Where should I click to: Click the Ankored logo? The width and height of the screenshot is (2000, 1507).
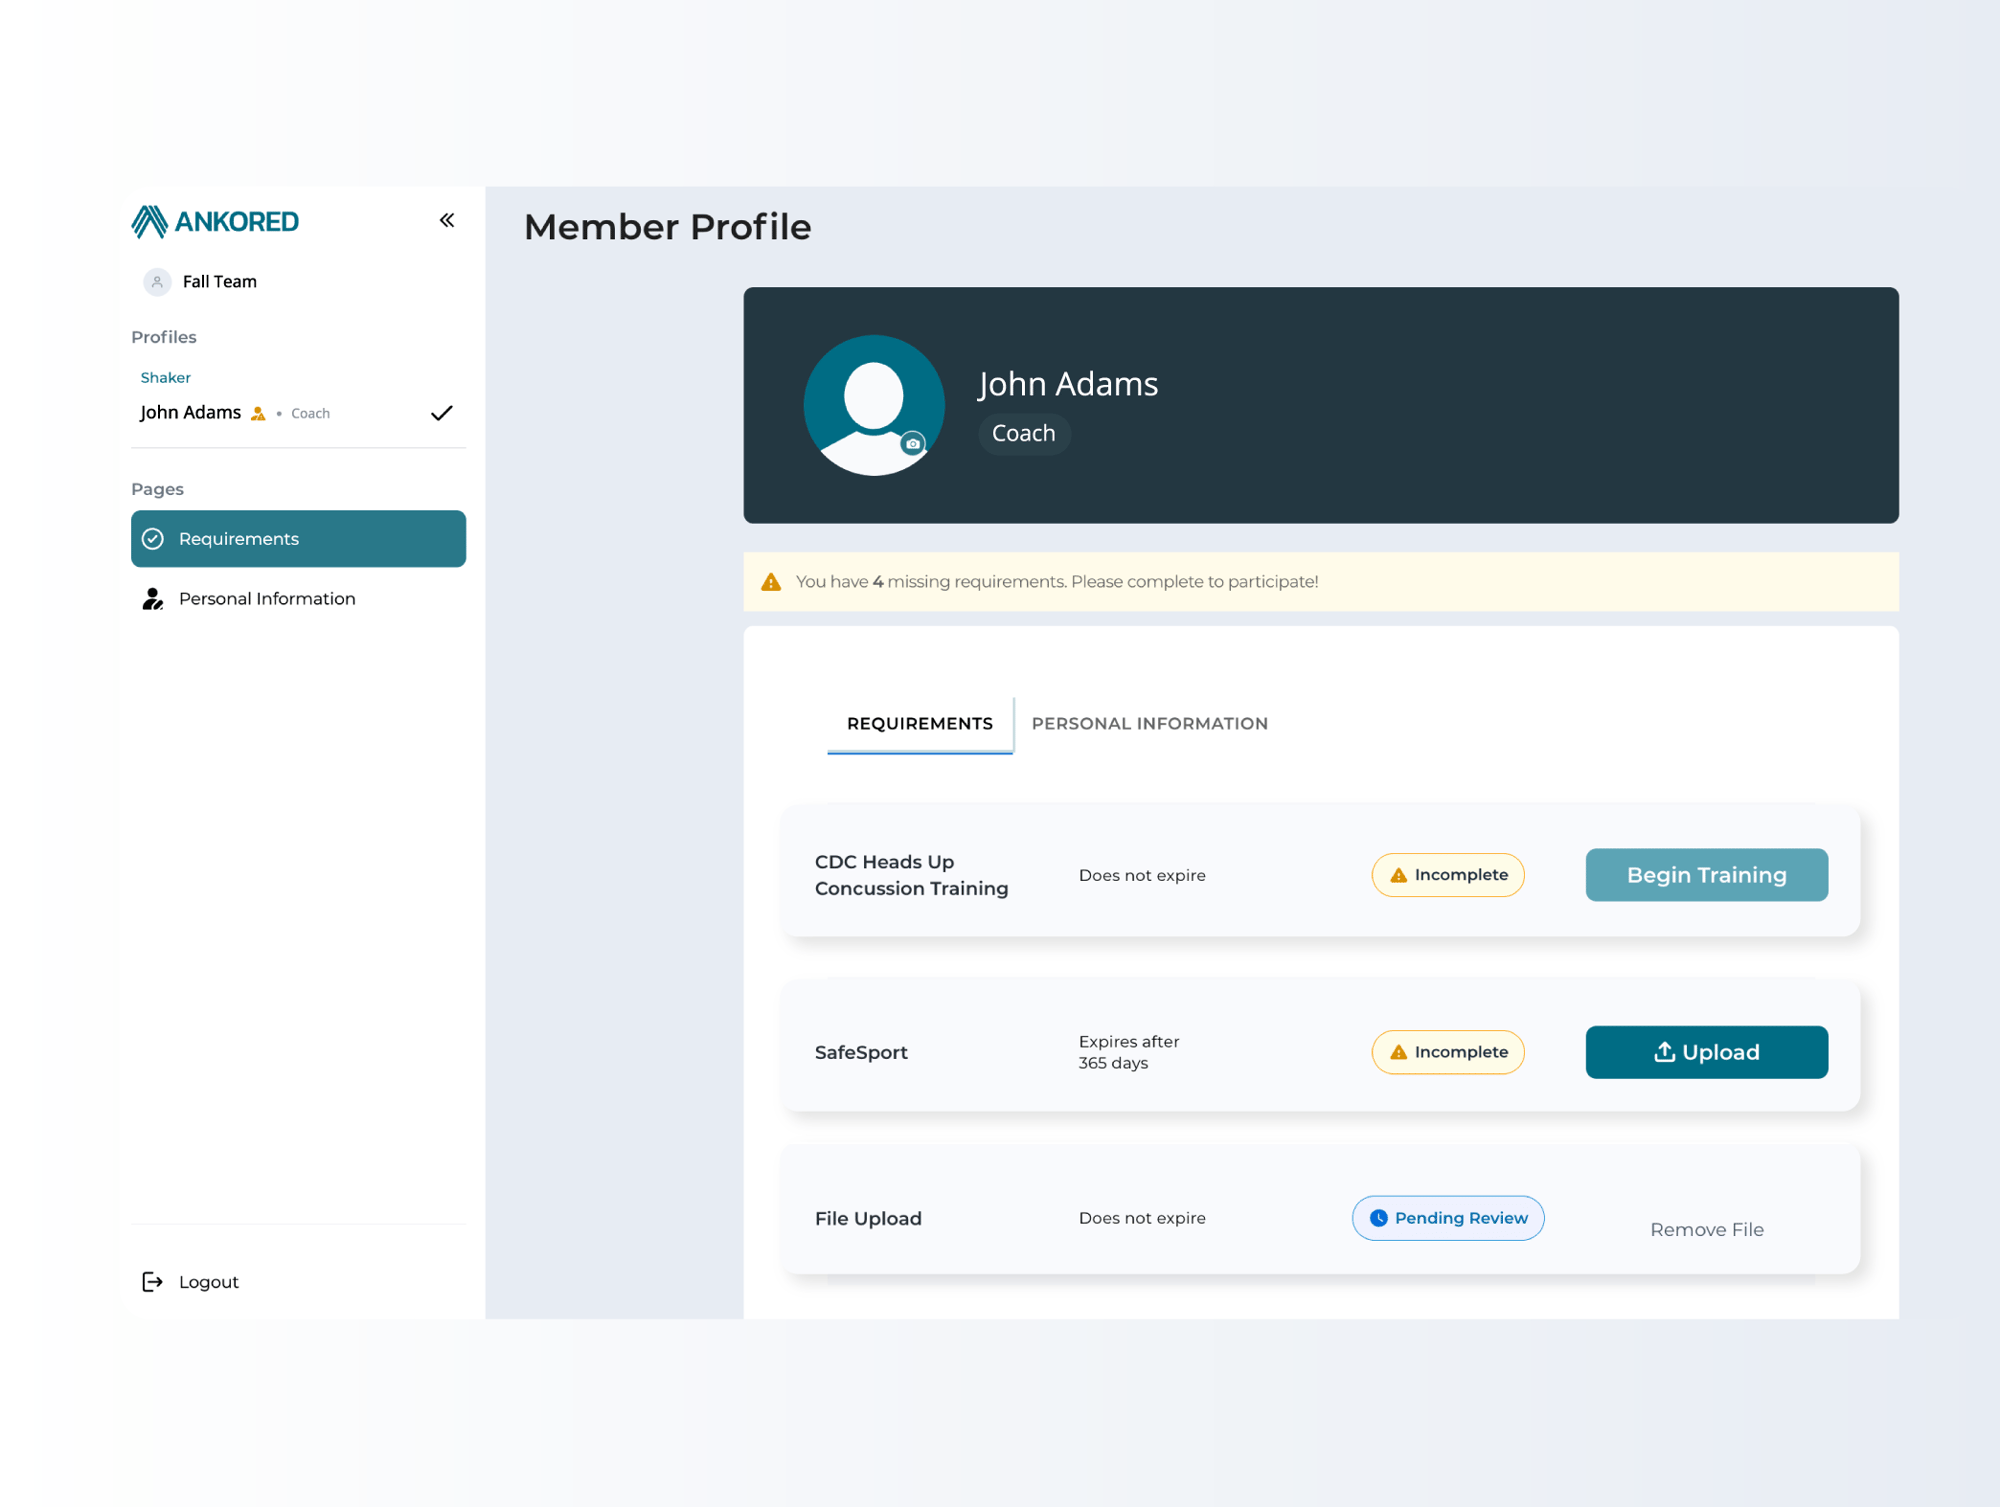(x=215, y=221)
